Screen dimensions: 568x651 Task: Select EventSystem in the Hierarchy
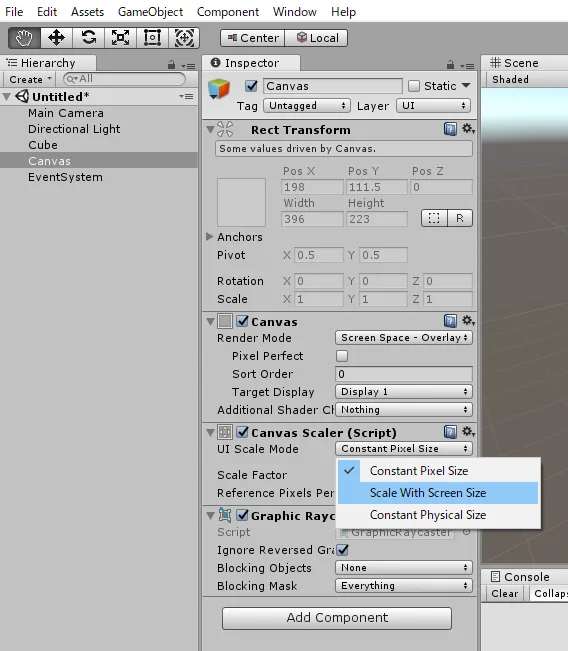[x=65, y=177]
